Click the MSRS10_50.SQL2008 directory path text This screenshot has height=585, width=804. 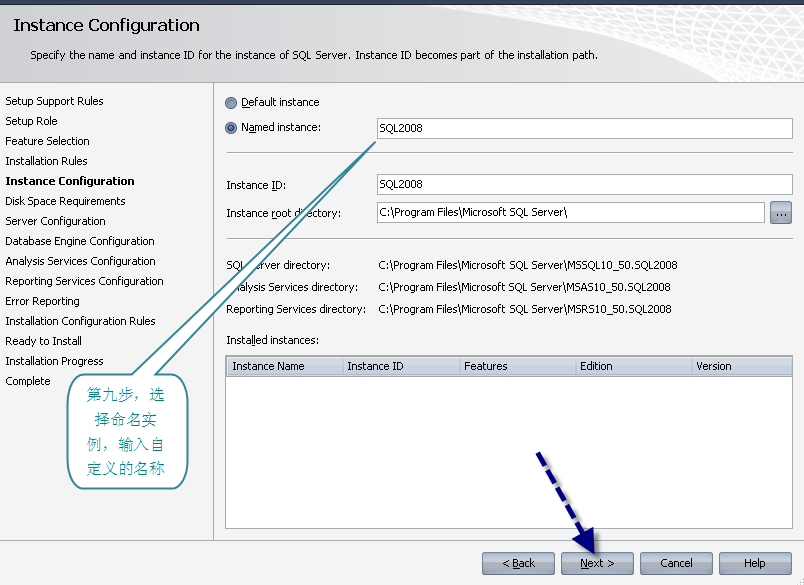[525, 309]
